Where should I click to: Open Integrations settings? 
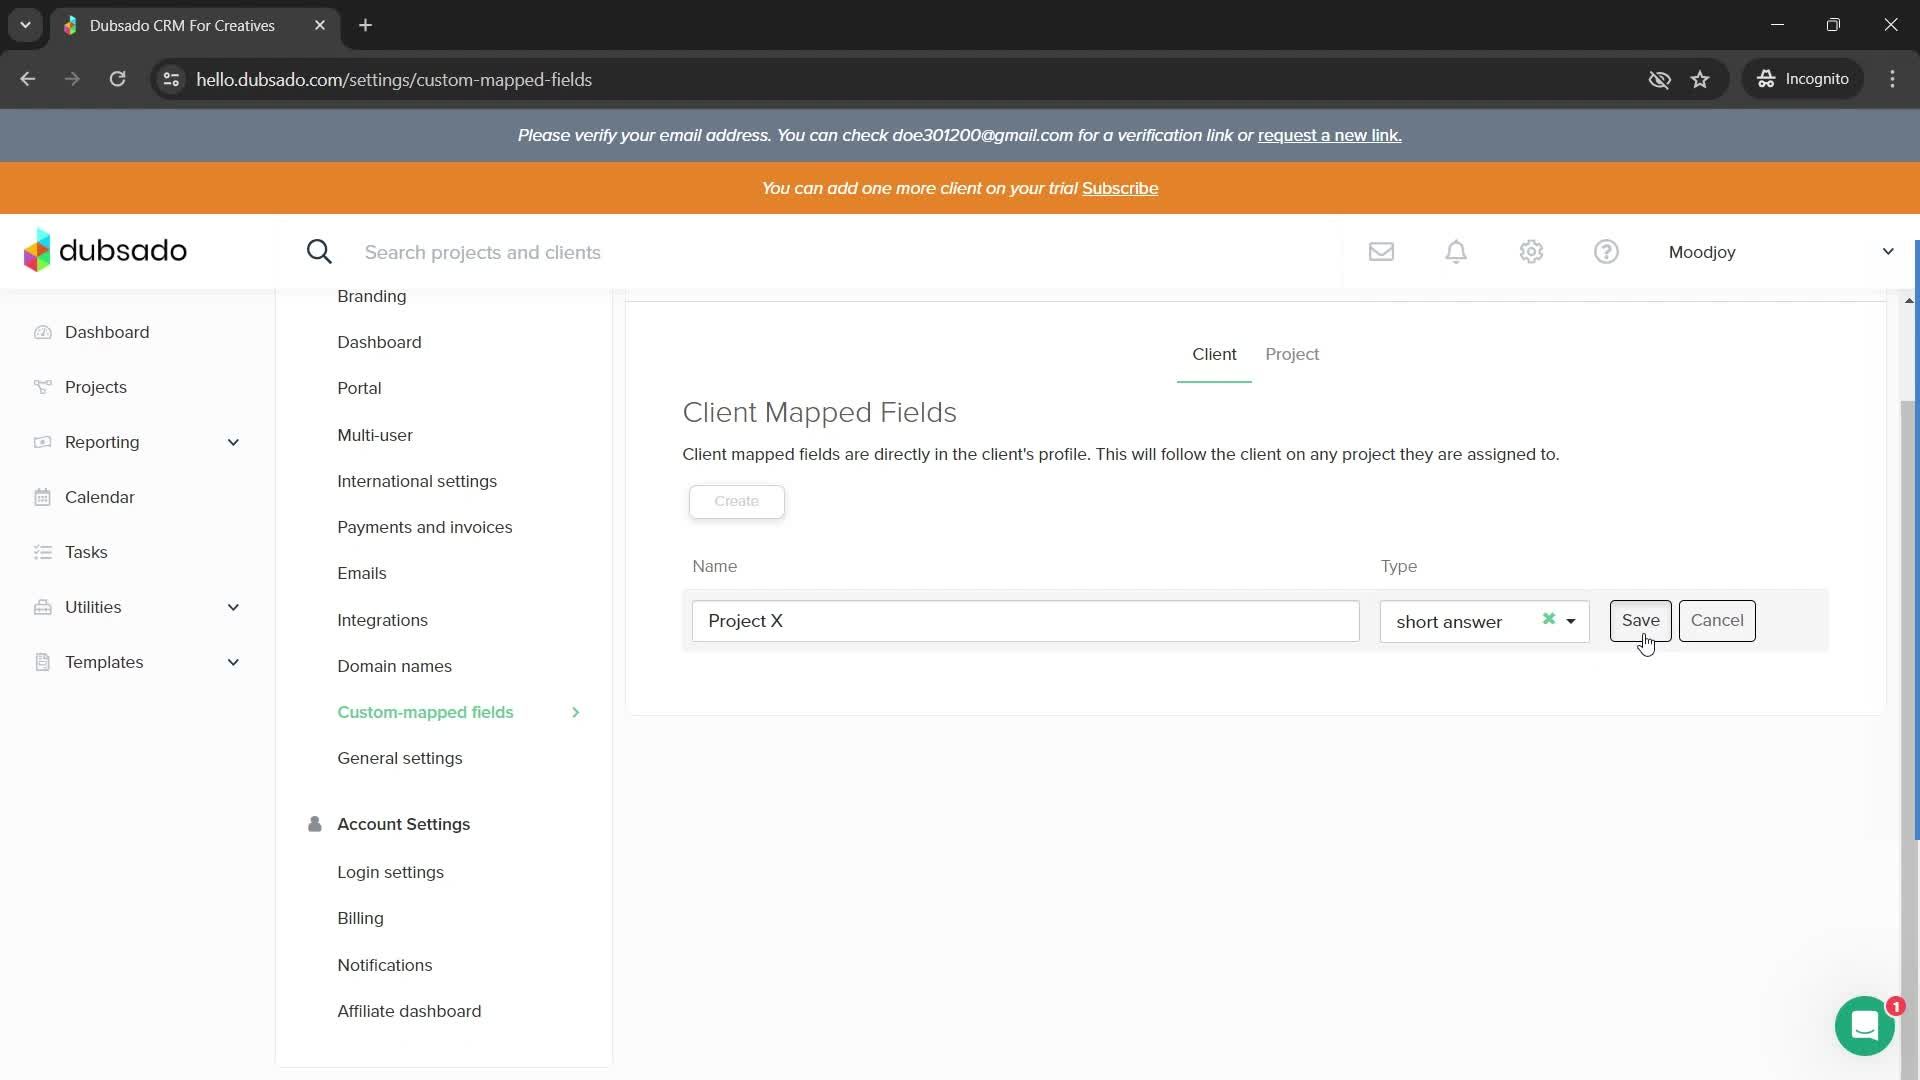click(382, 620)
